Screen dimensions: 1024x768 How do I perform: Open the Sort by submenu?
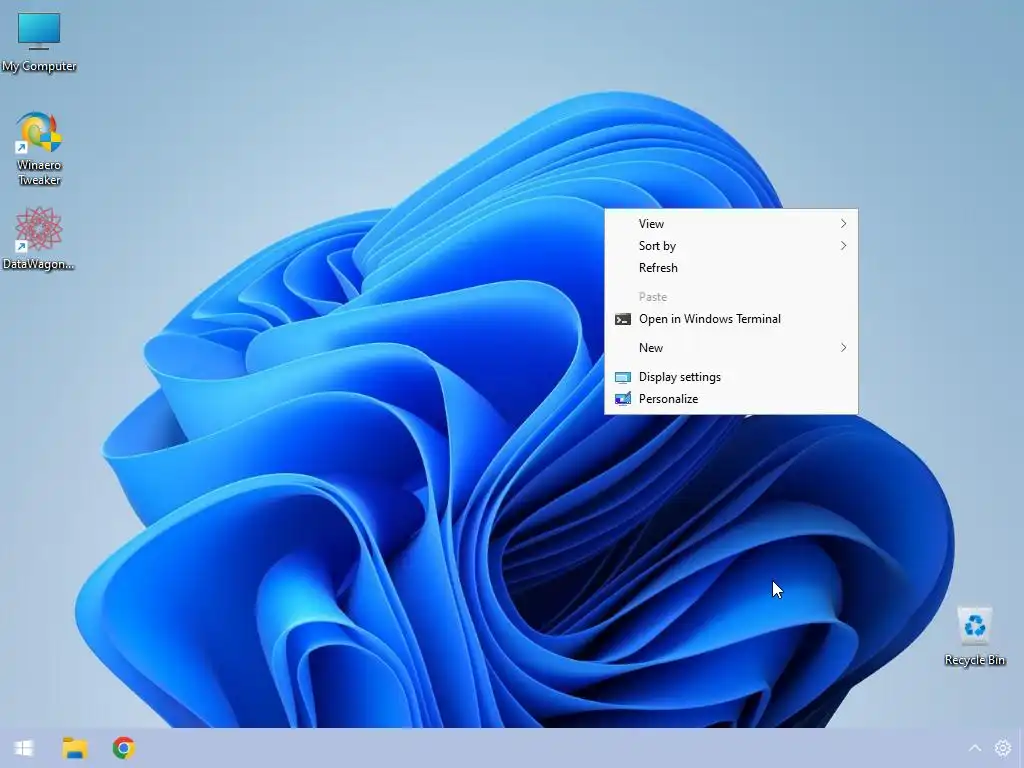tap(731, 246)
